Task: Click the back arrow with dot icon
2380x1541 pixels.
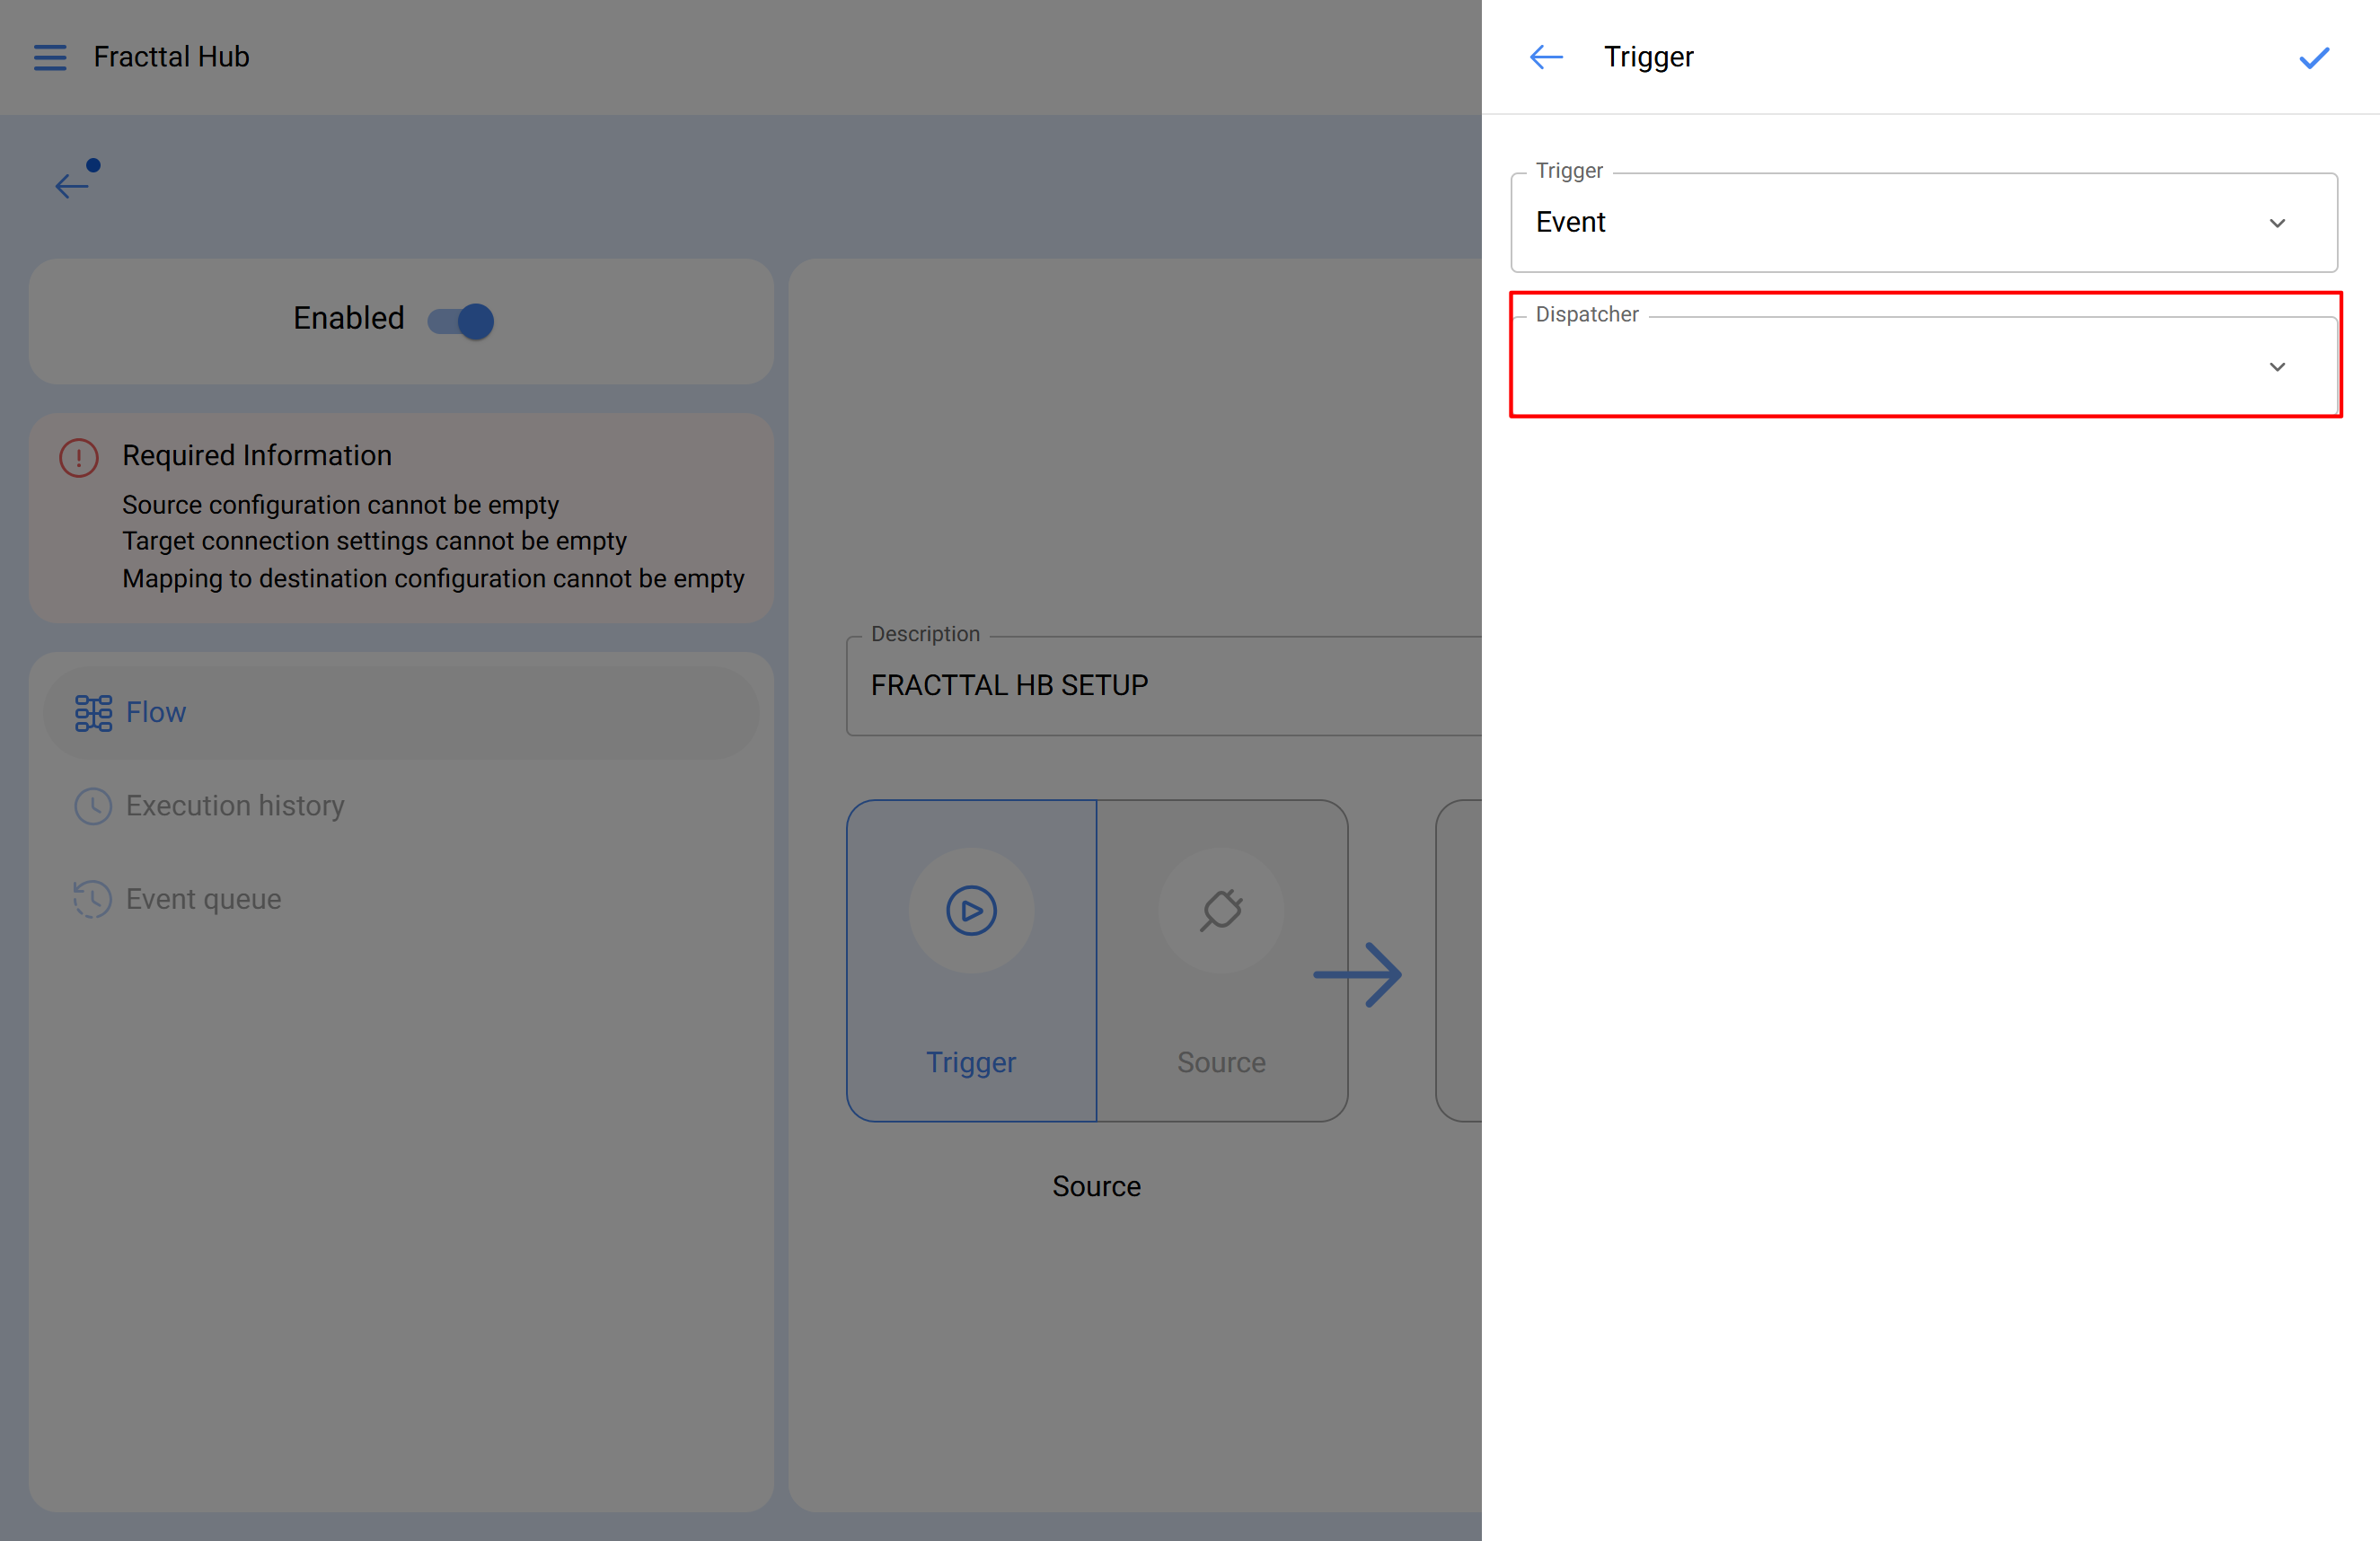Action: coord(75,181)
